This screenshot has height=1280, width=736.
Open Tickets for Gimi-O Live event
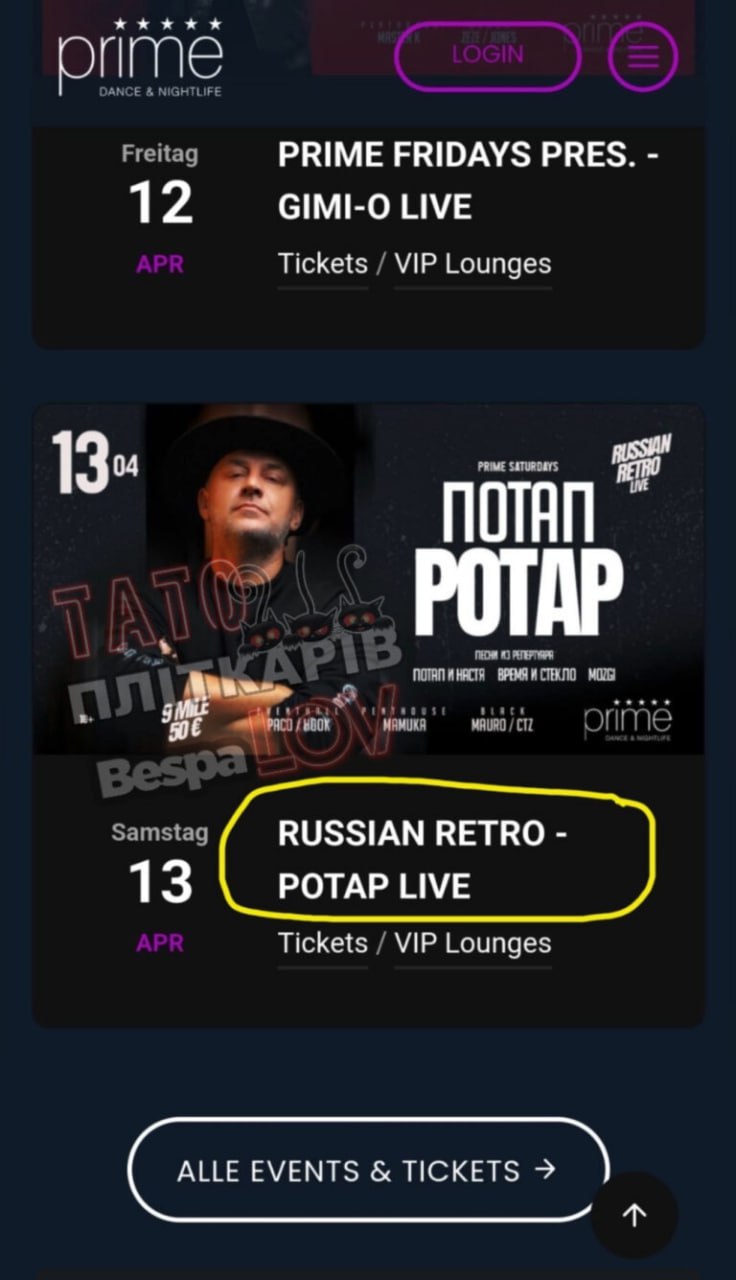click(x=323, y=264)
